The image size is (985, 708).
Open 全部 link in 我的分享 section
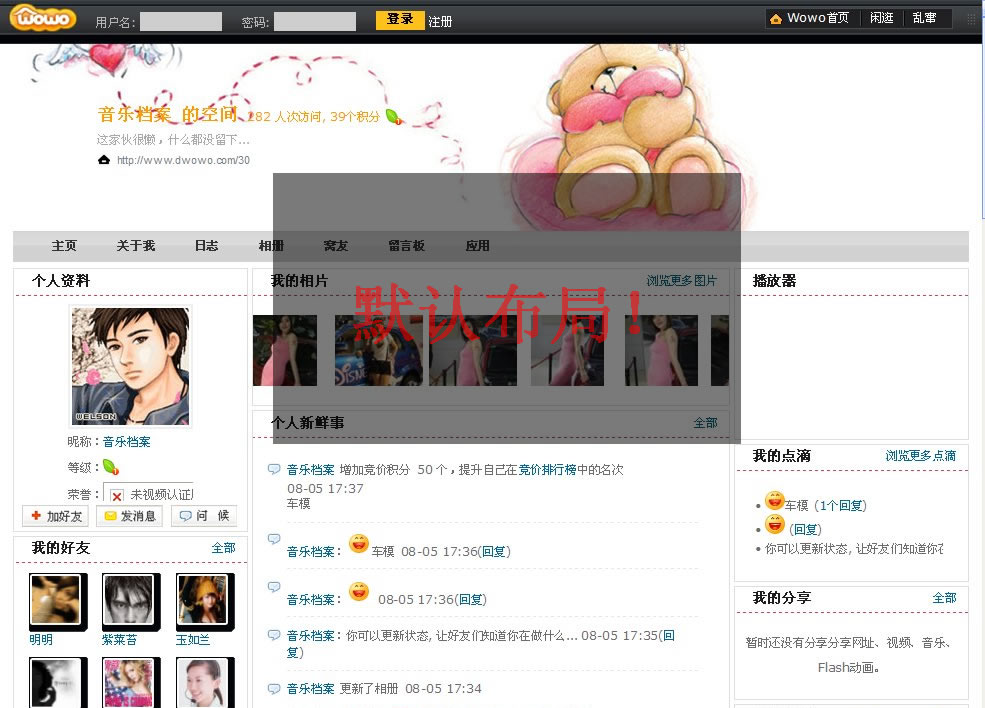coord(944,597)
